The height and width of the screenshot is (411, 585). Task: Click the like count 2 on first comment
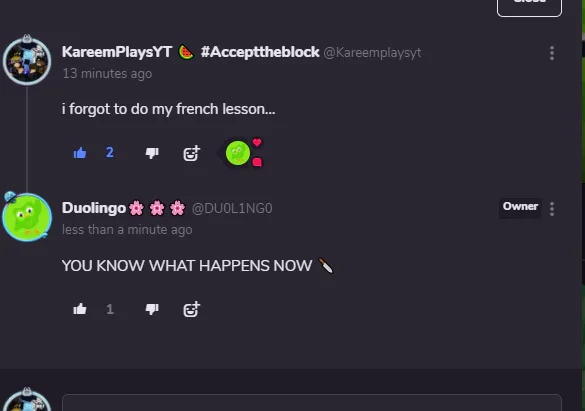click(110, 153)
